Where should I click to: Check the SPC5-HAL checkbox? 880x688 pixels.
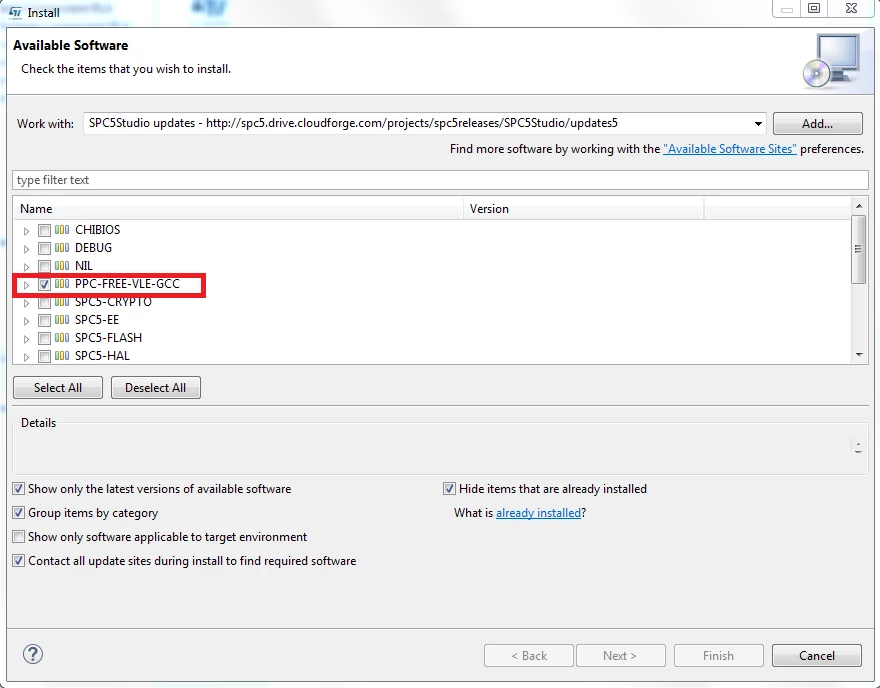(44, 356)
